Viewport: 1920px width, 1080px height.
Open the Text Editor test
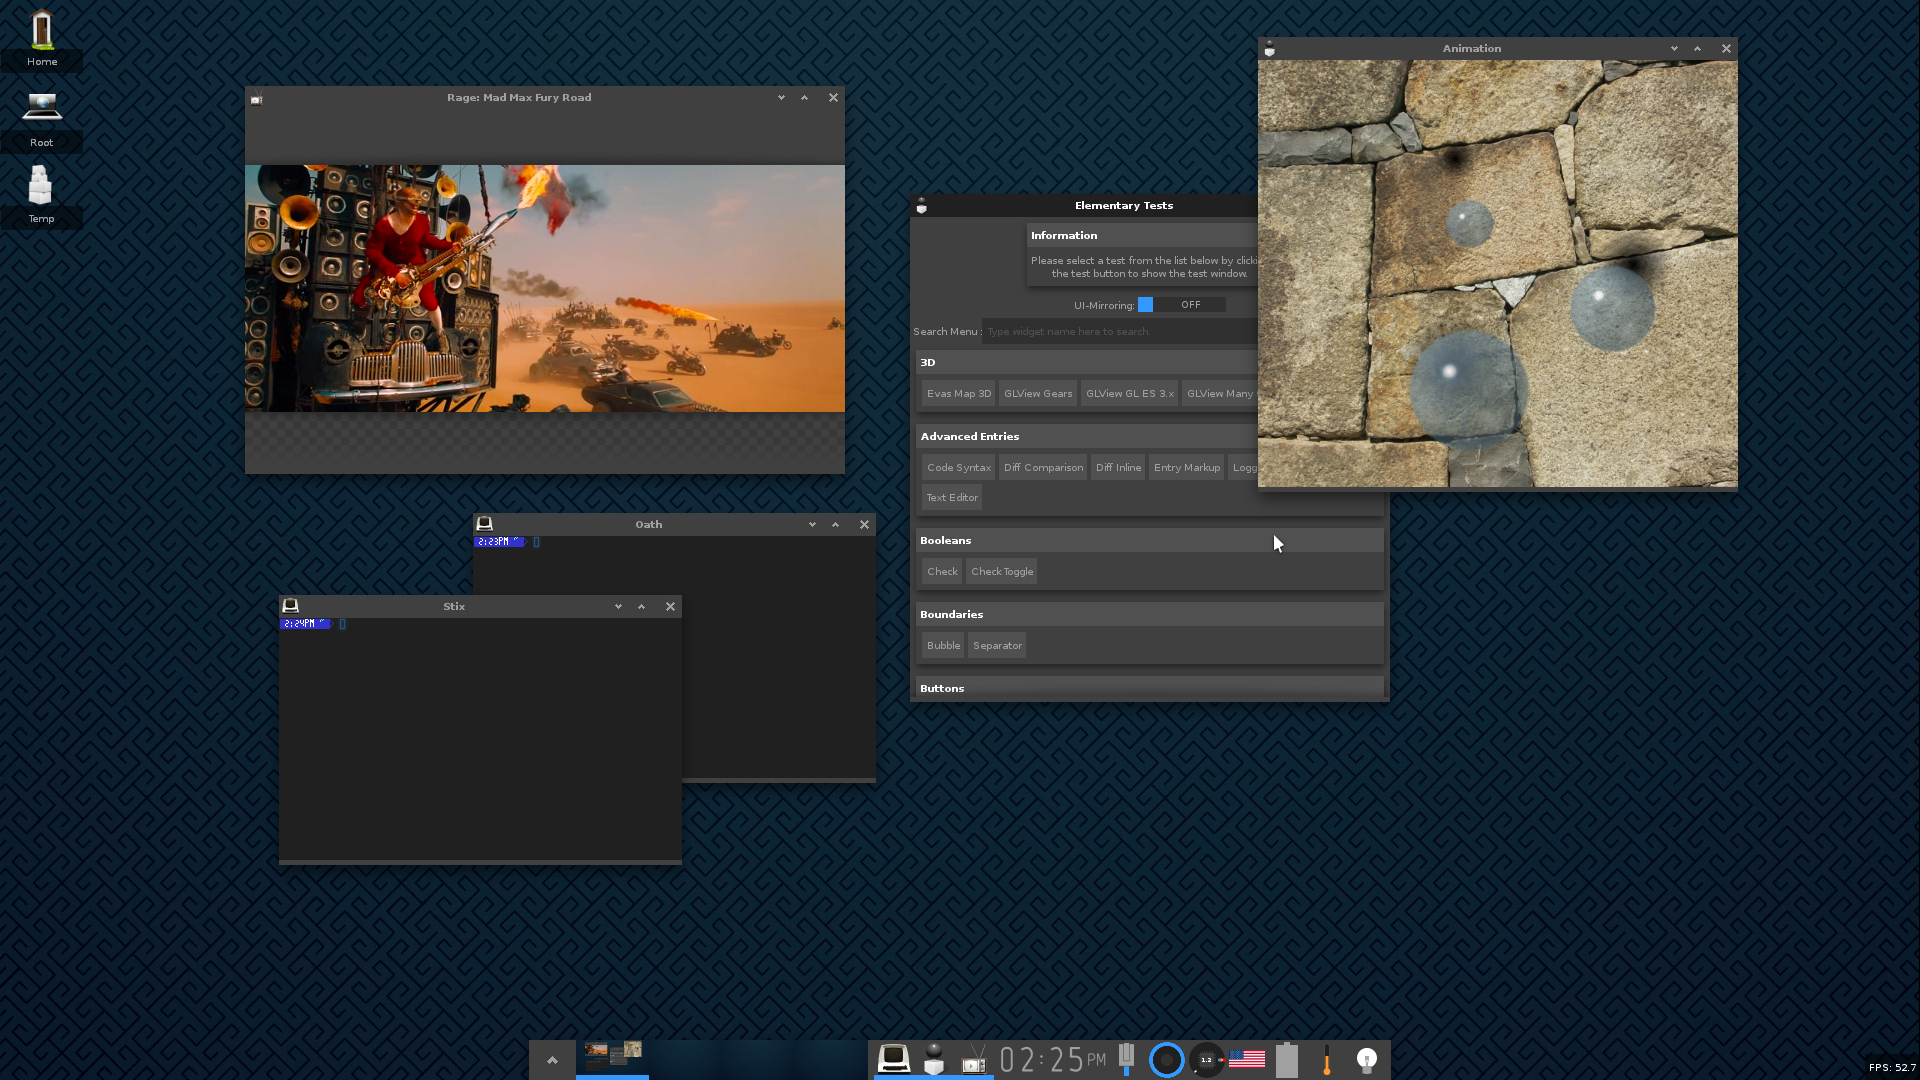point(951,498)
